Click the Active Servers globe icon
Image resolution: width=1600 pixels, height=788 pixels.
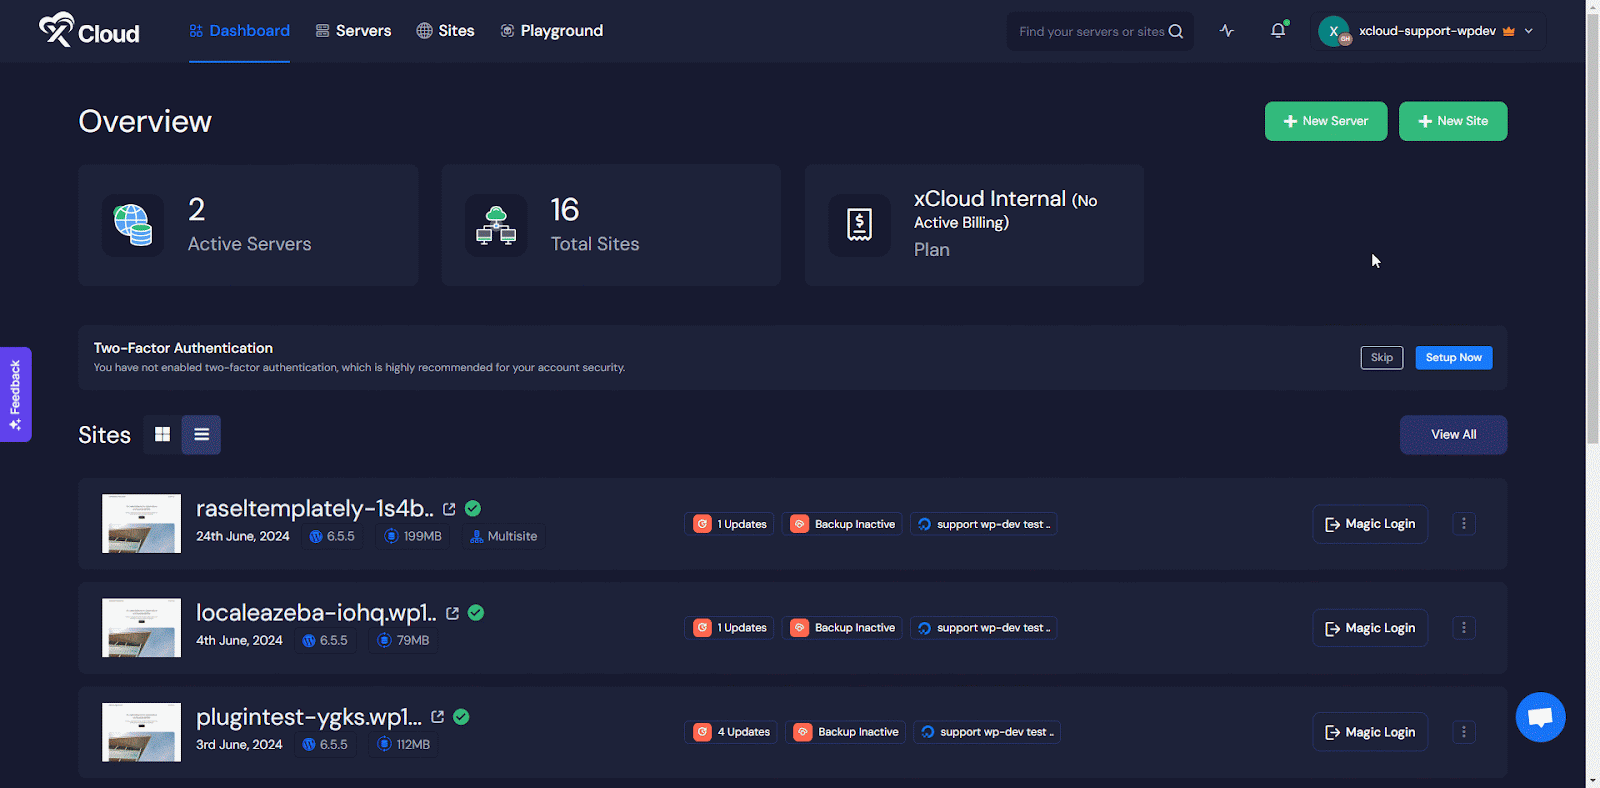pyautogui.click(x=132, y=225)
